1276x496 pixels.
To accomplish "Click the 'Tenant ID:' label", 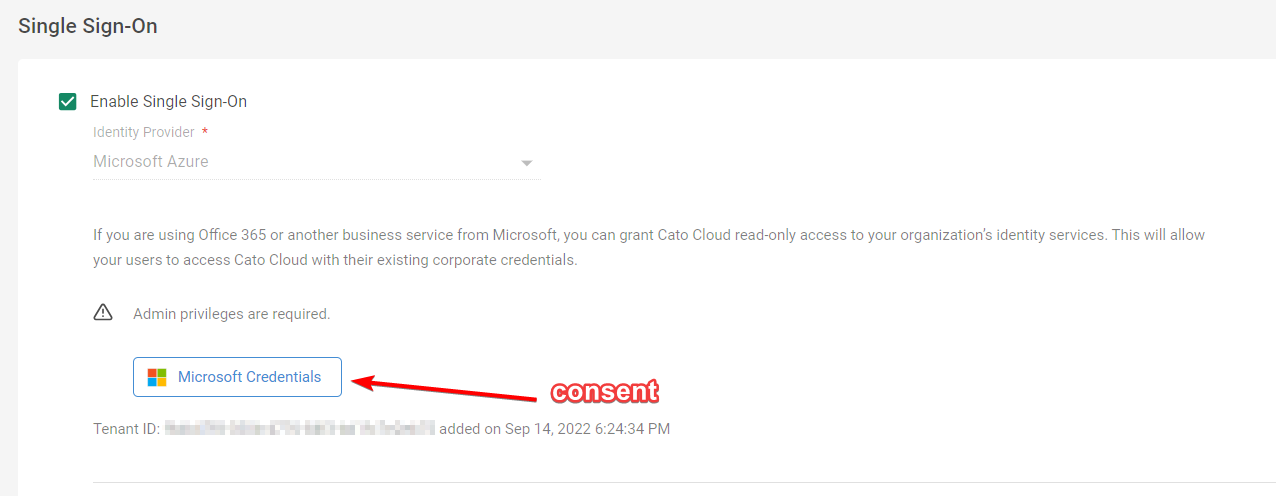I will coord(126,429).
